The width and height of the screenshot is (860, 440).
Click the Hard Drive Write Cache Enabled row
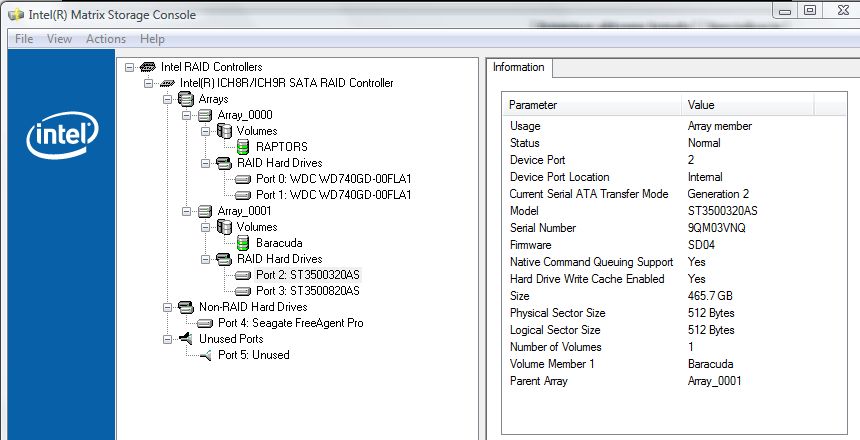point(675,279)
